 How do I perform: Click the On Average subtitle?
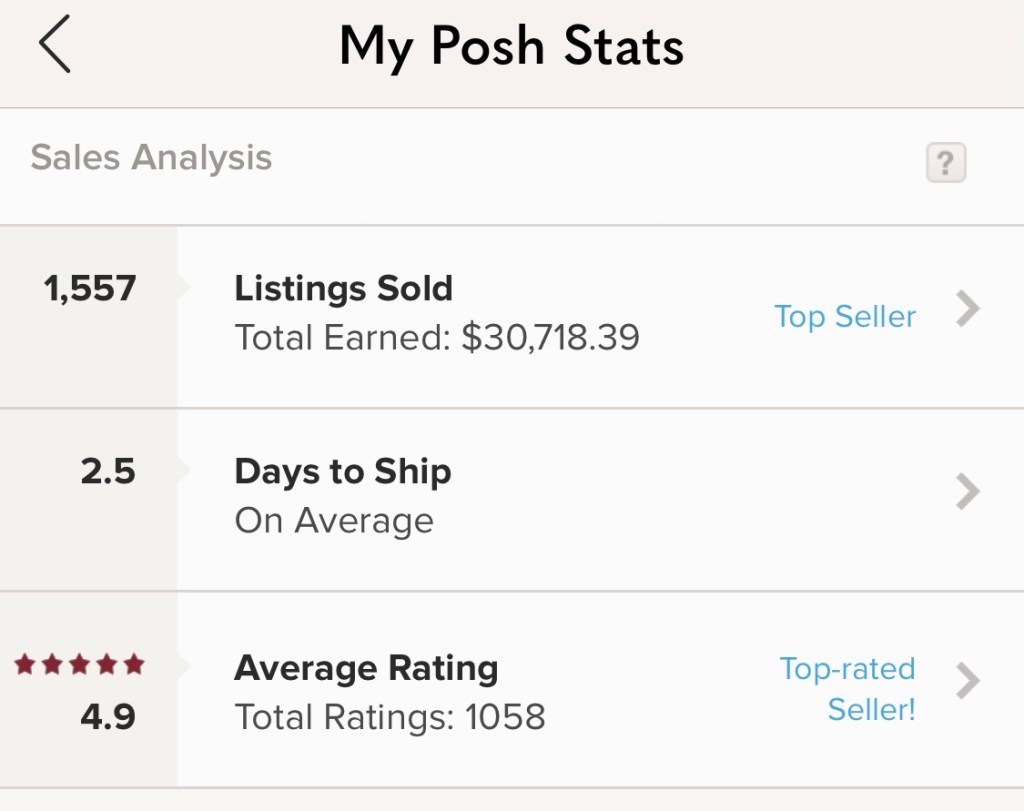(334, 521)
